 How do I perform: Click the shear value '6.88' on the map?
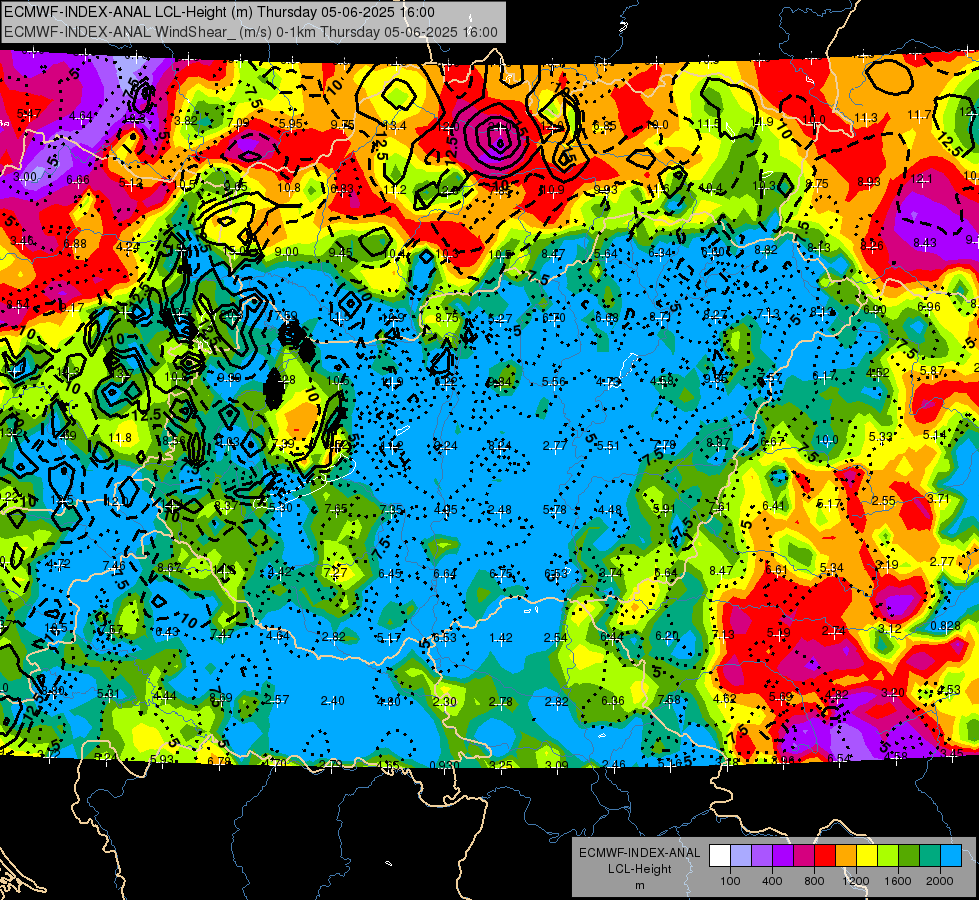[75, 244]
